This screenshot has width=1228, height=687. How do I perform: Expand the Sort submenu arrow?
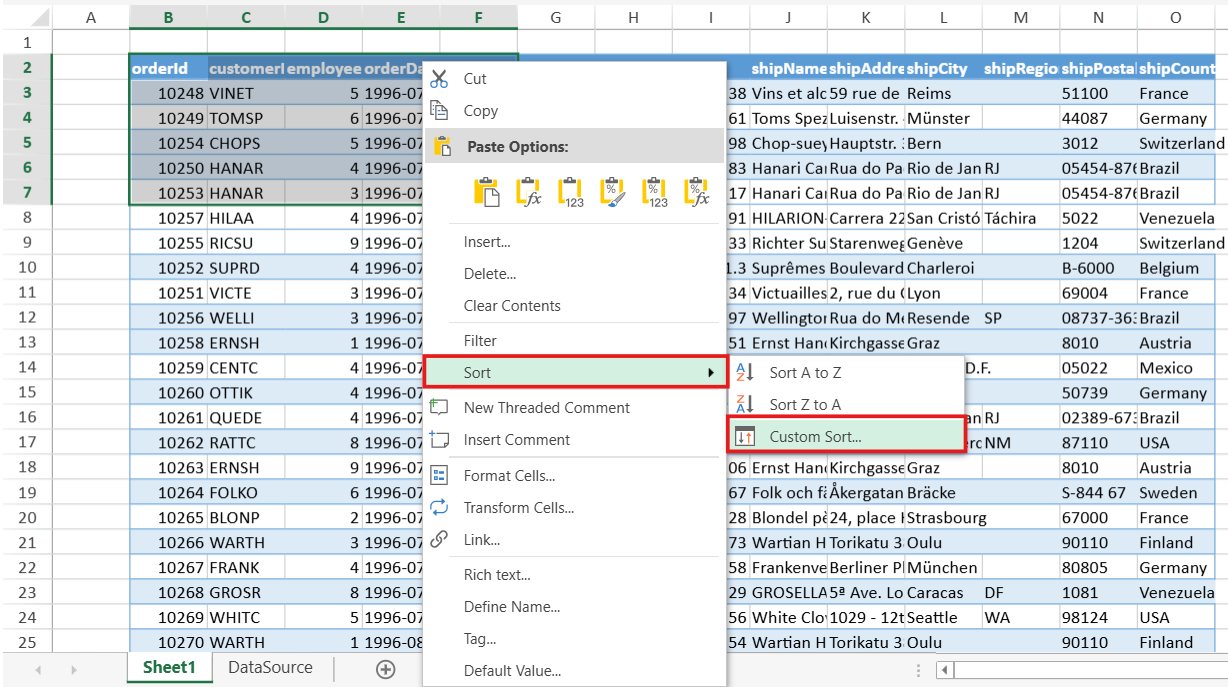[711, 373]
